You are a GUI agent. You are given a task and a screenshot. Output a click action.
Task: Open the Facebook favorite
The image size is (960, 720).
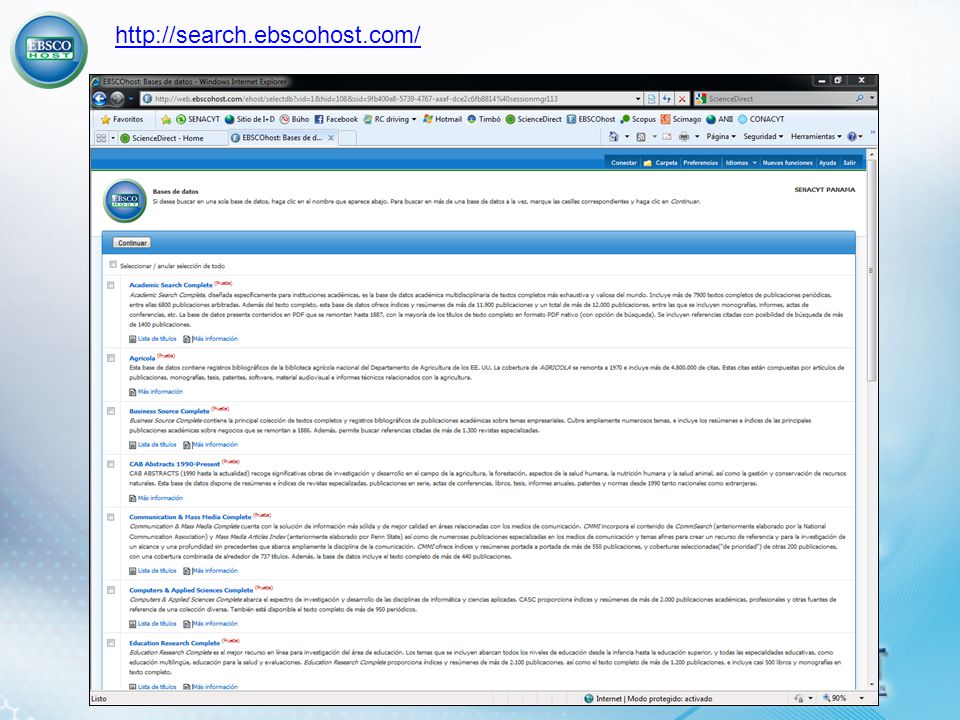coord(336,119)
